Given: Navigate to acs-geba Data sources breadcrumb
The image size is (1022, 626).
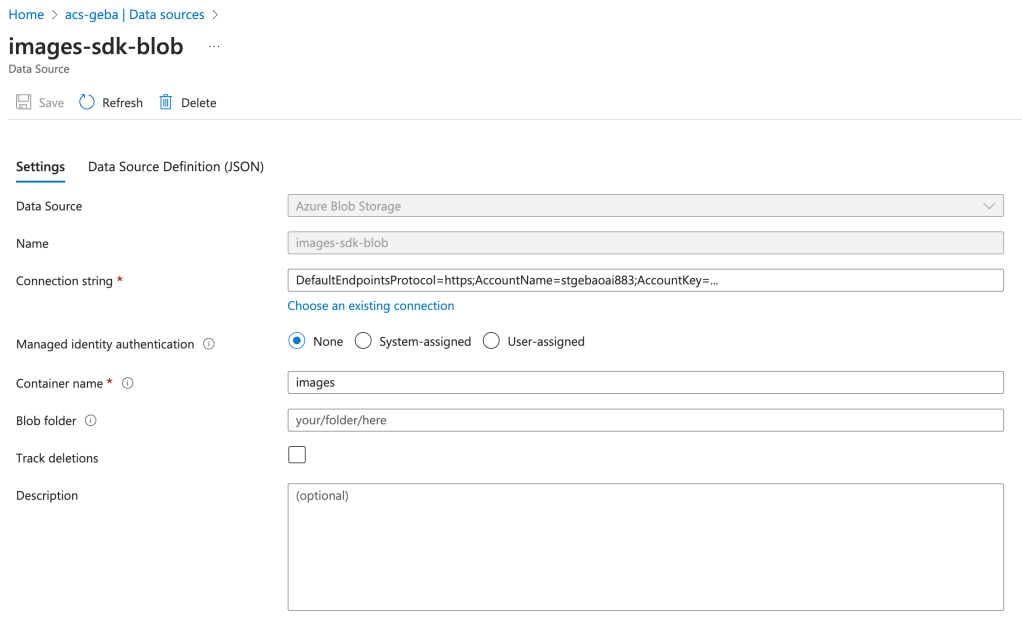Looking at the screenshot, I should click(x=134, y=15).
